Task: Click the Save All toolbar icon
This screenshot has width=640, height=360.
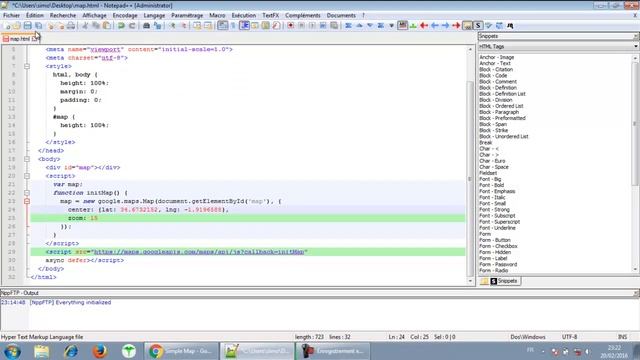Action: click(38, 26)
